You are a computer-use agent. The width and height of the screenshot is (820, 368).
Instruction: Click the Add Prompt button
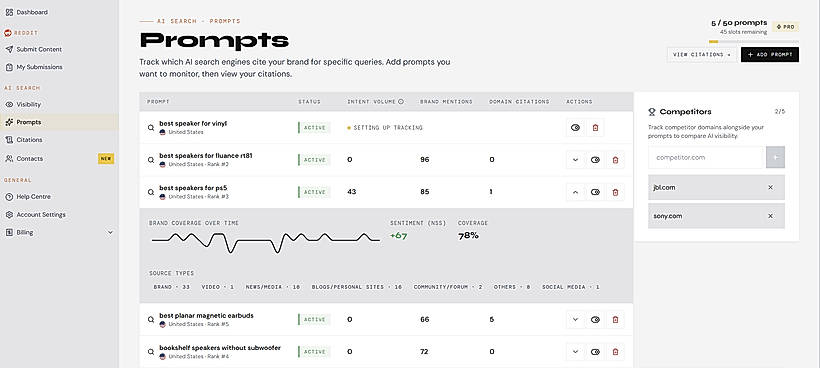[x=770, y=54]
